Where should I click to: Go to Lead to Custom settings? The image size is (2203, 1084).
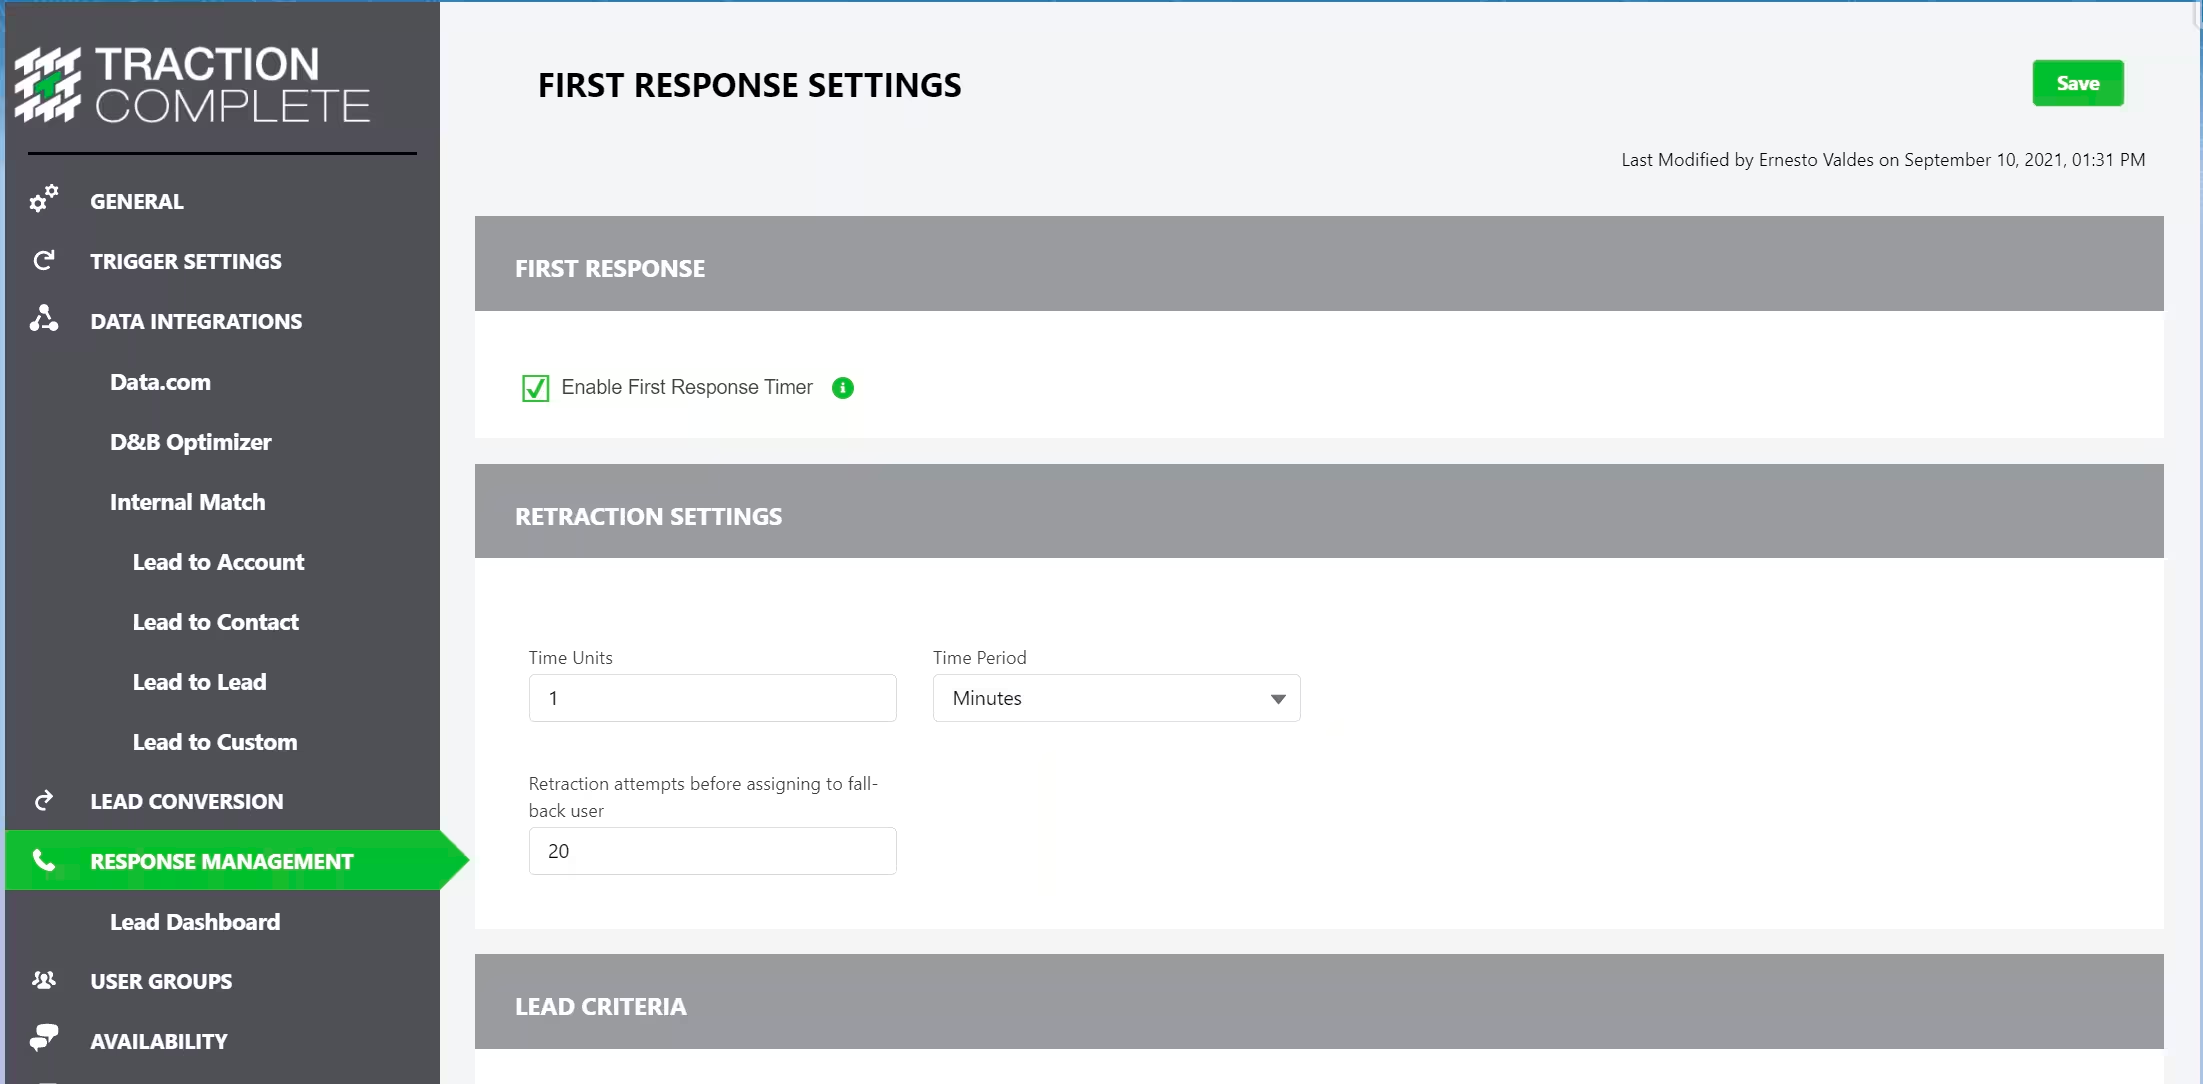pos(214,742)
